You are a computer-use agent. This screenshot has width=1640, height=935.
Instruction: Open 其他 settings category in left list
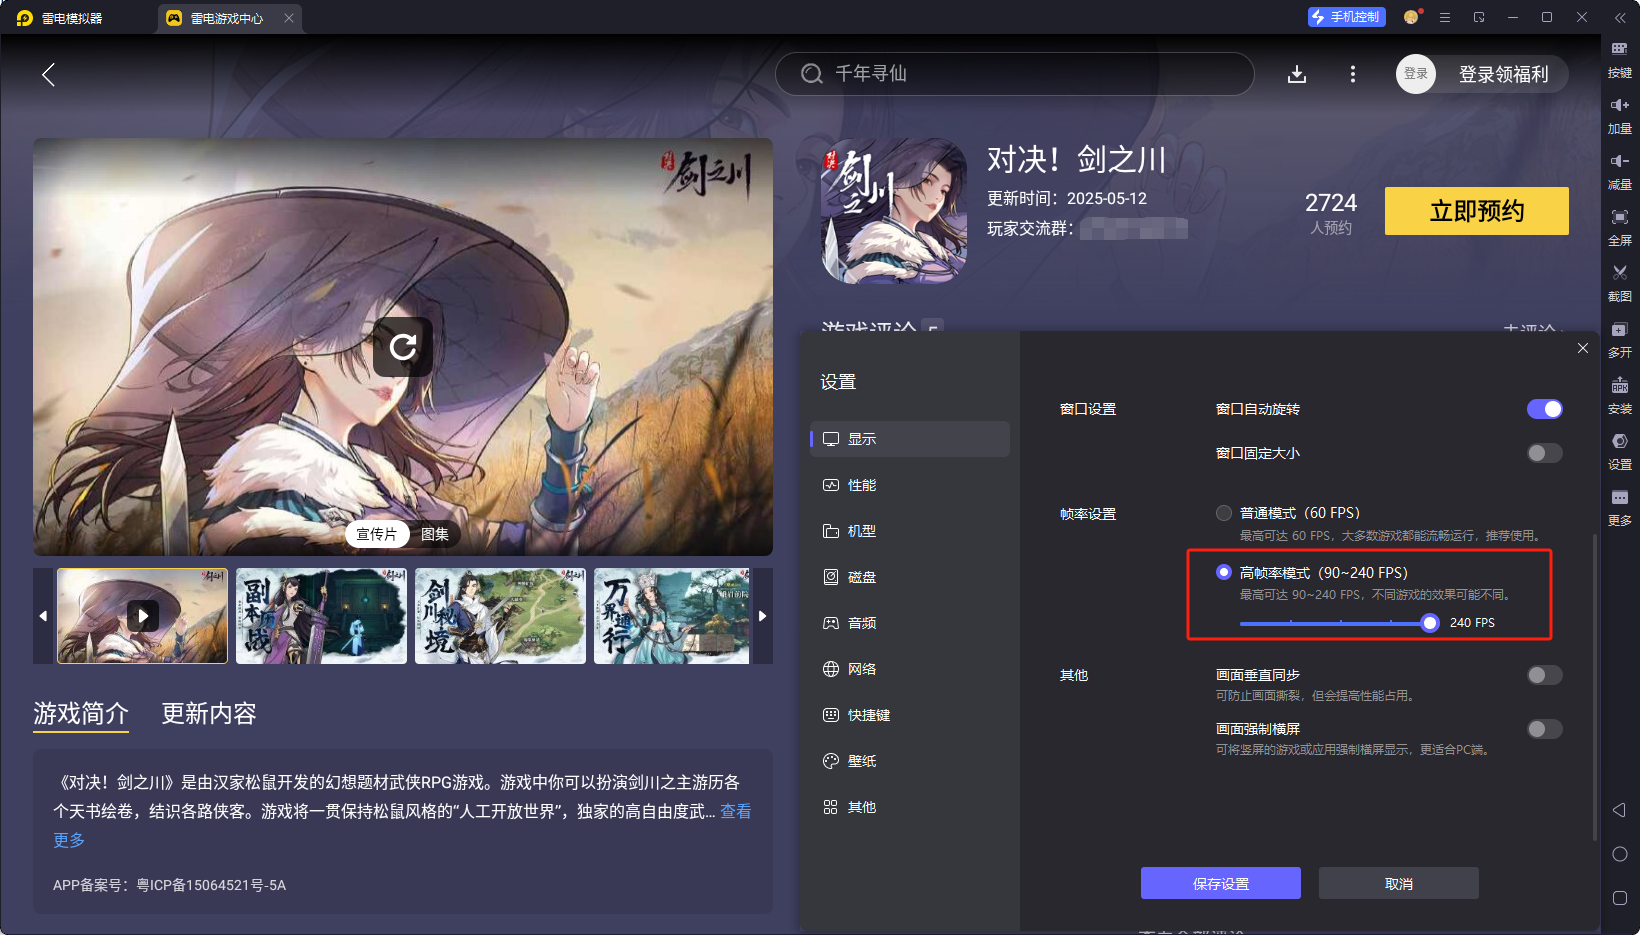point(910,807)
